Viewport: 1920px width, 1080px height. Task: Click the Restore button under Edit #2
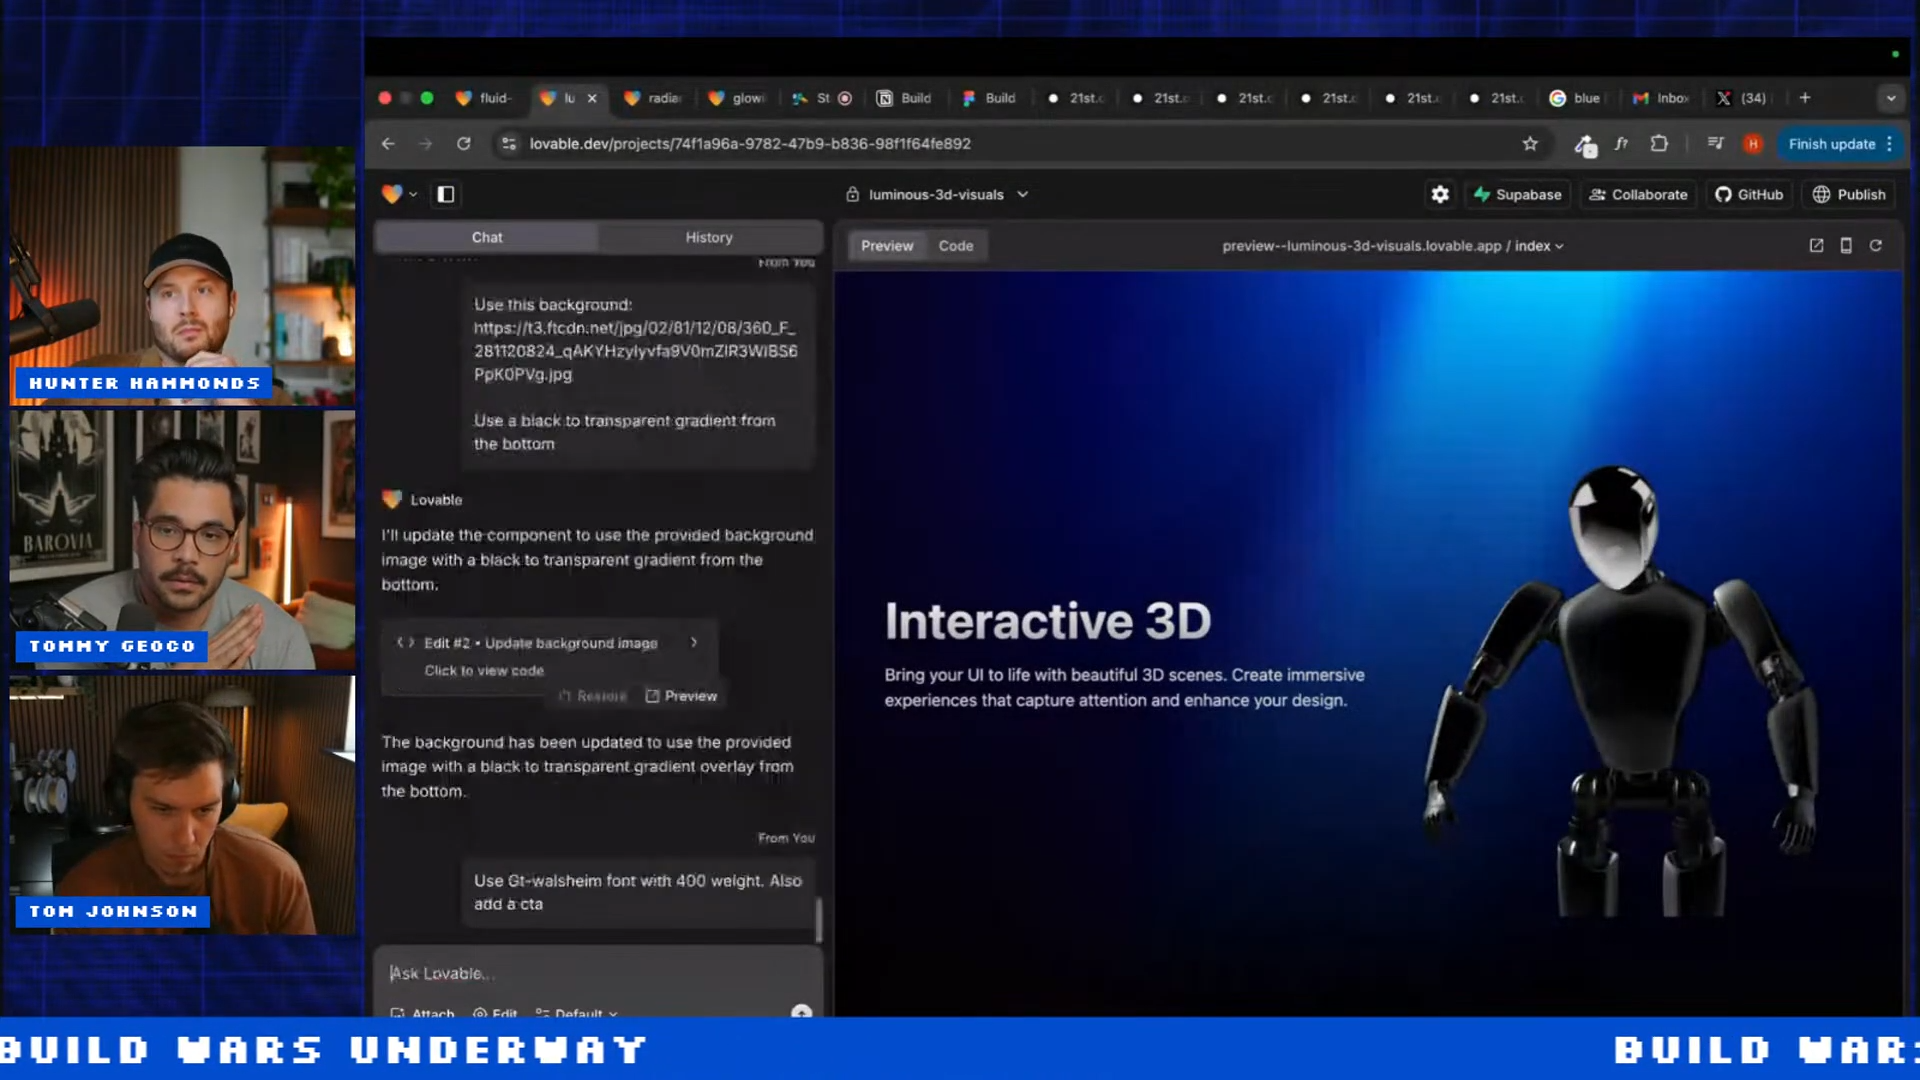click(x=593, y=696)
